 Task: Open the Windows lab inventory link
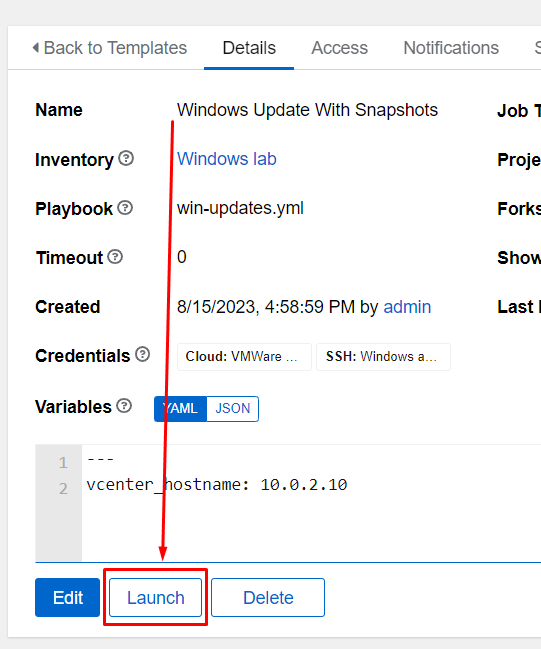[227, 159]
